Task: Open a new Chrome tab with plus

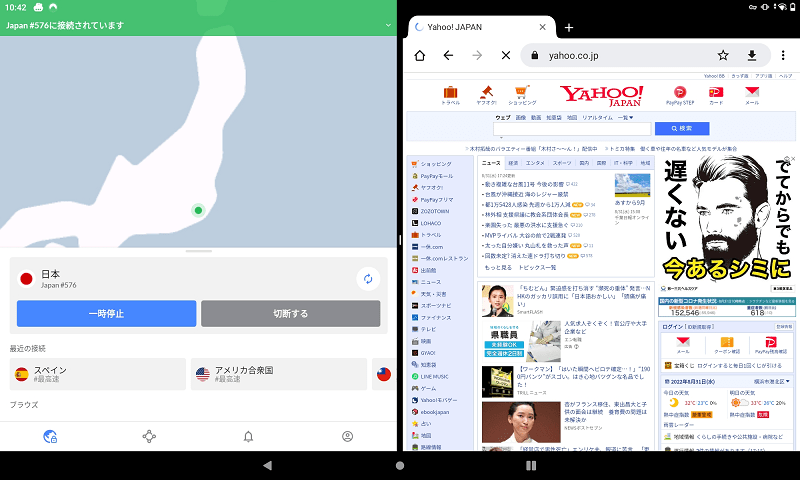Action: tap(569, 28)
